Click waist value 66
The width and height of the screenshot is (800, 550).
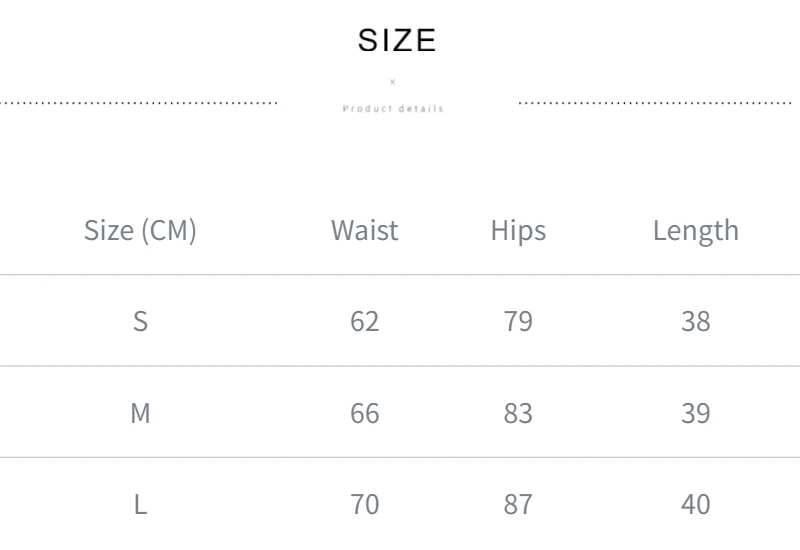(x=364, y=413)
